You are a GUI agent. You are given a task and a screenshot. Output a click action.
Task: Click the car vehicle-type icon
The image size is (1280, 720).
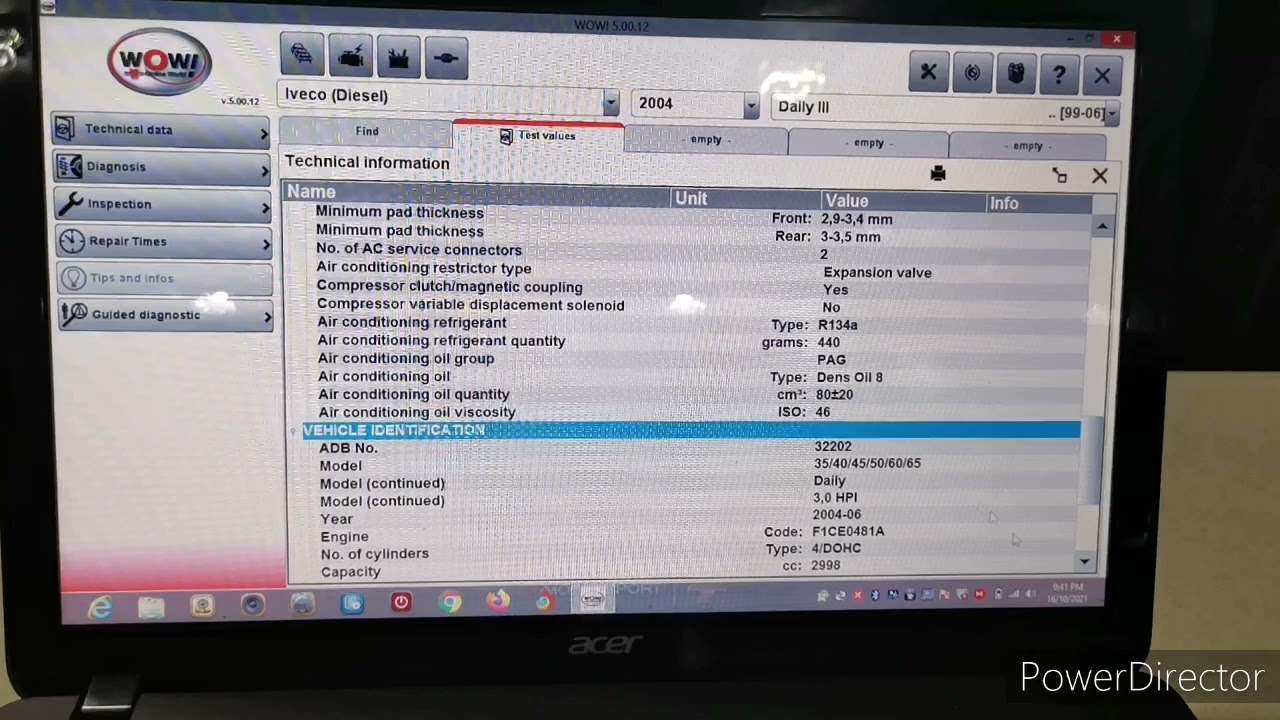coord(302,56)
